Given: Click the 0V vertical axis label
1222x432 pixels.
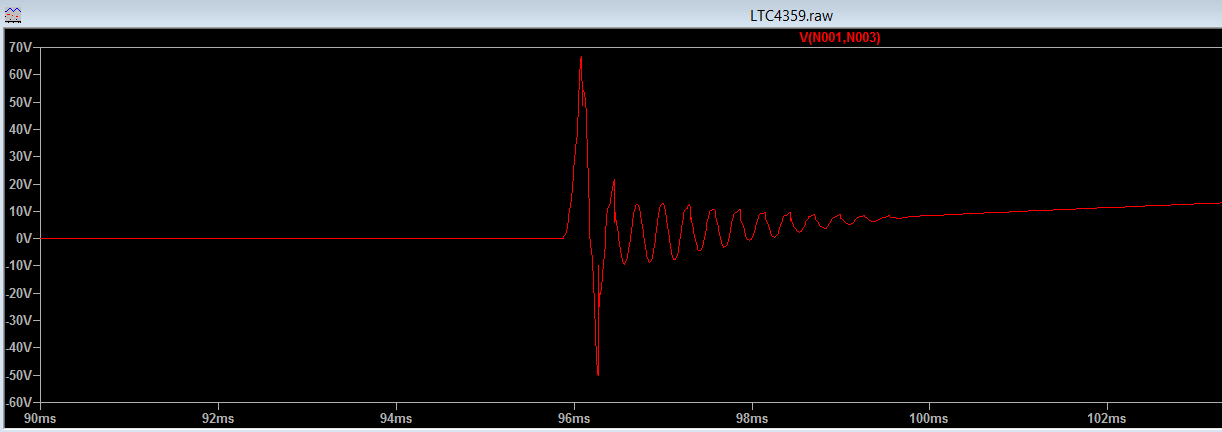Looking at the screenshot, I should 25,239.
